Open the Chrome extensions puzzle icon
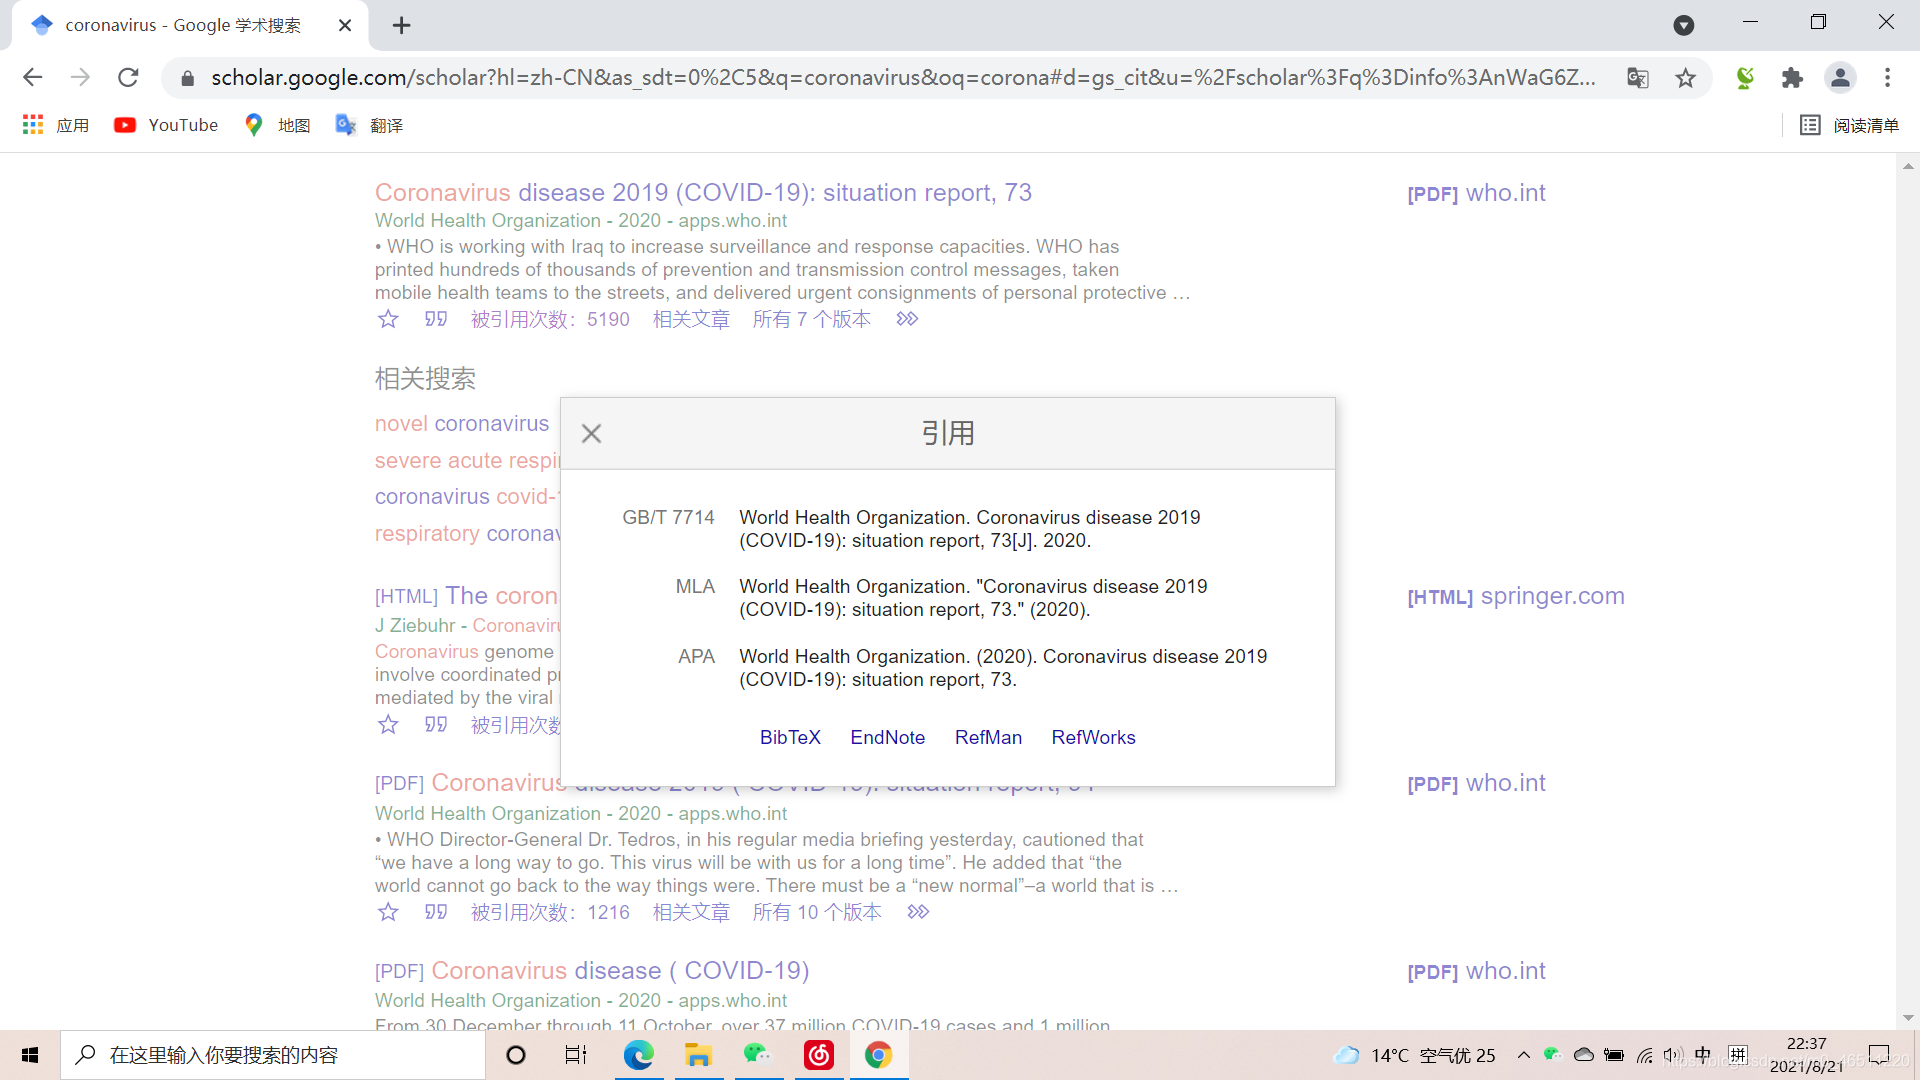The width and height of the screenshot is (1920, 1080). point(1792,78)
